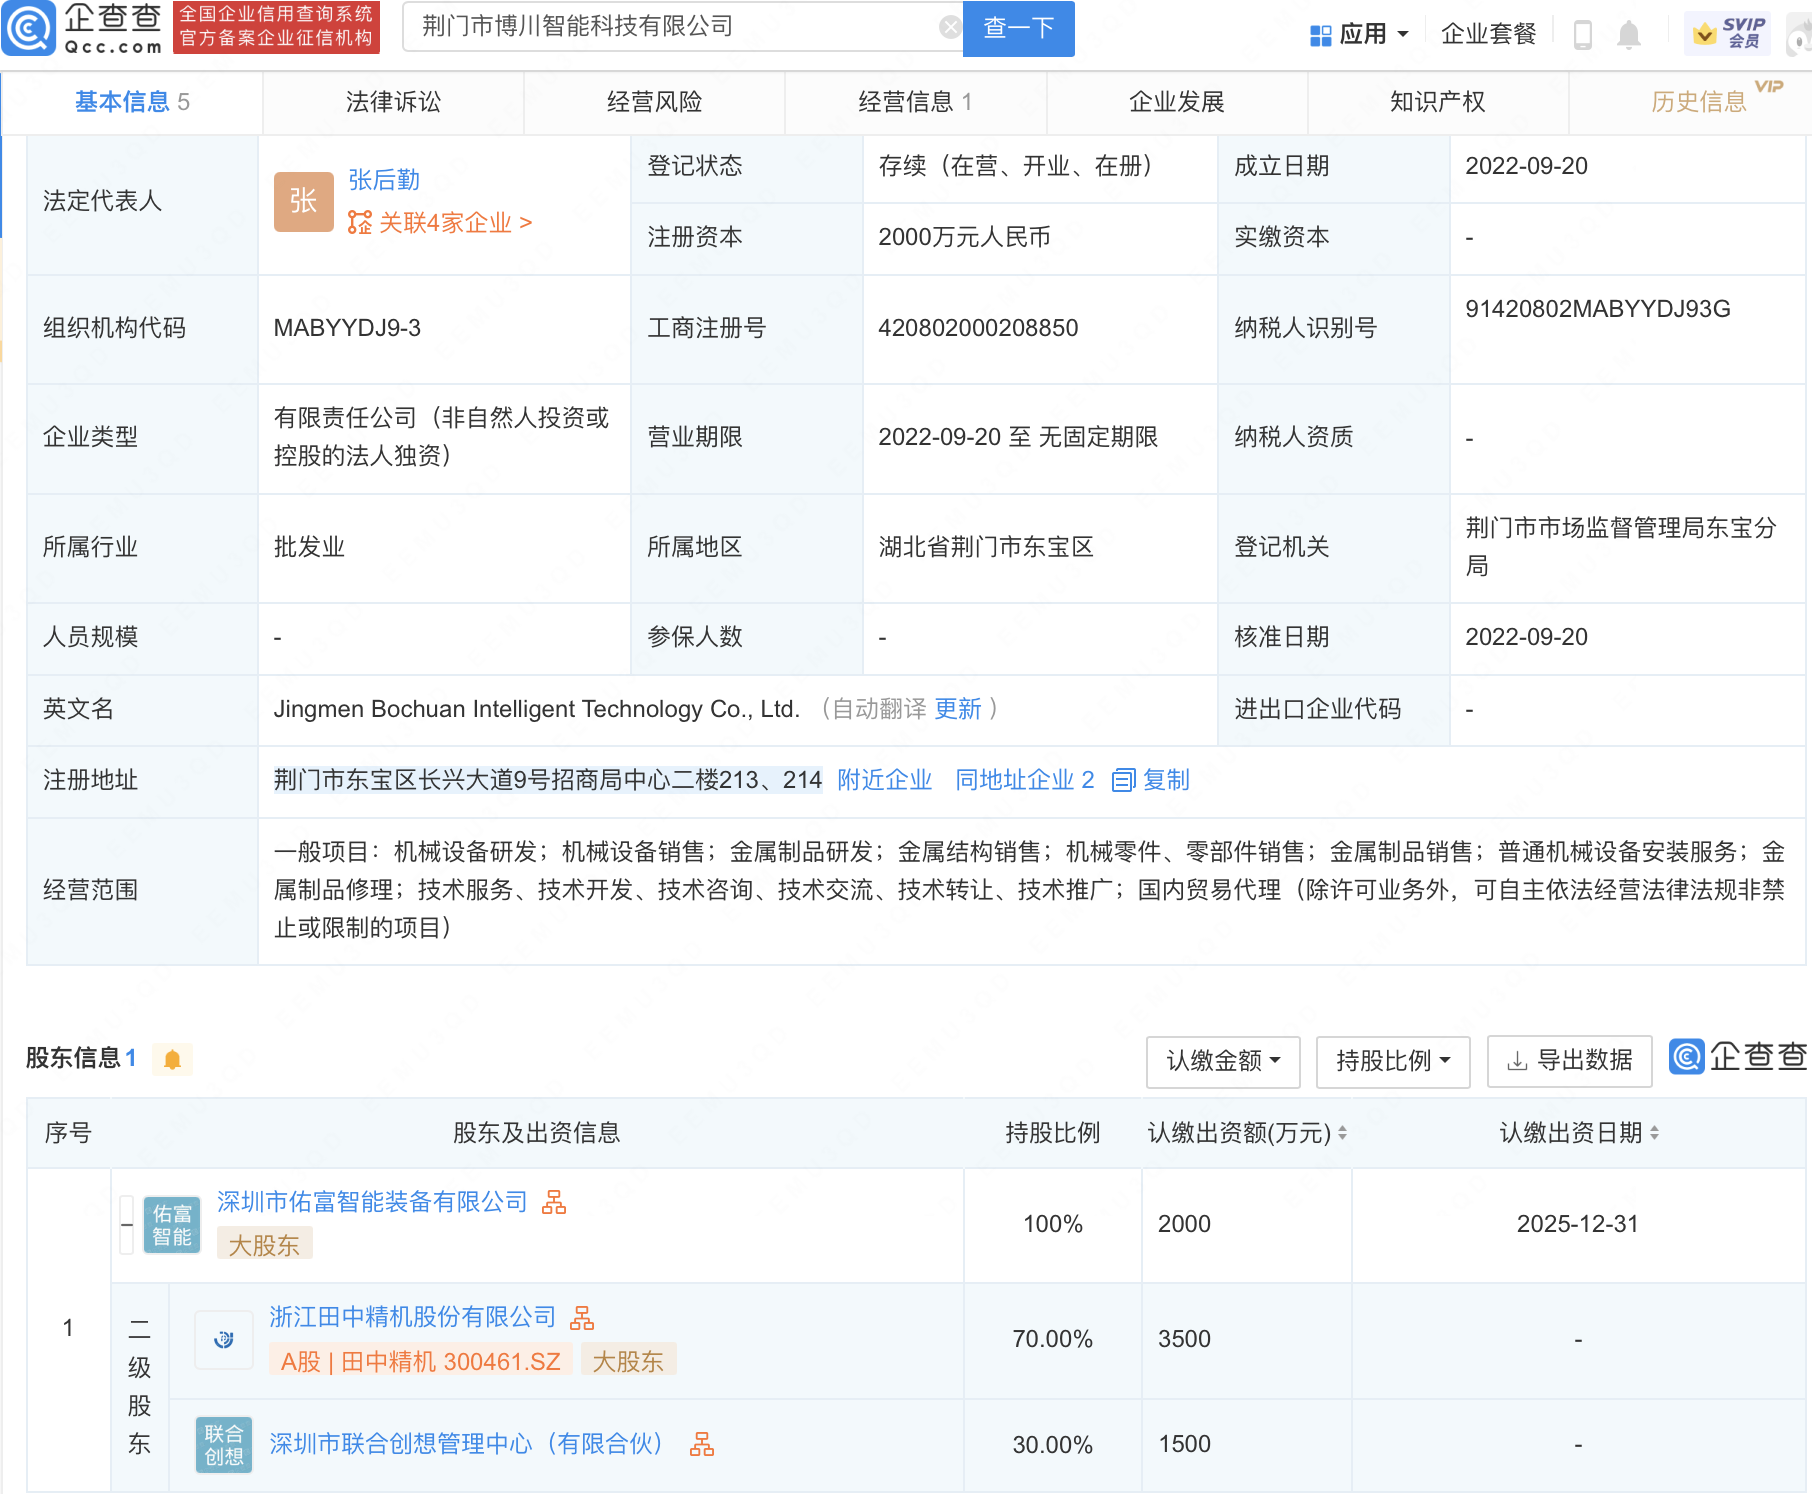Open the 同地址企业 2 link
The image size is (1812, 1494).
1024,780
